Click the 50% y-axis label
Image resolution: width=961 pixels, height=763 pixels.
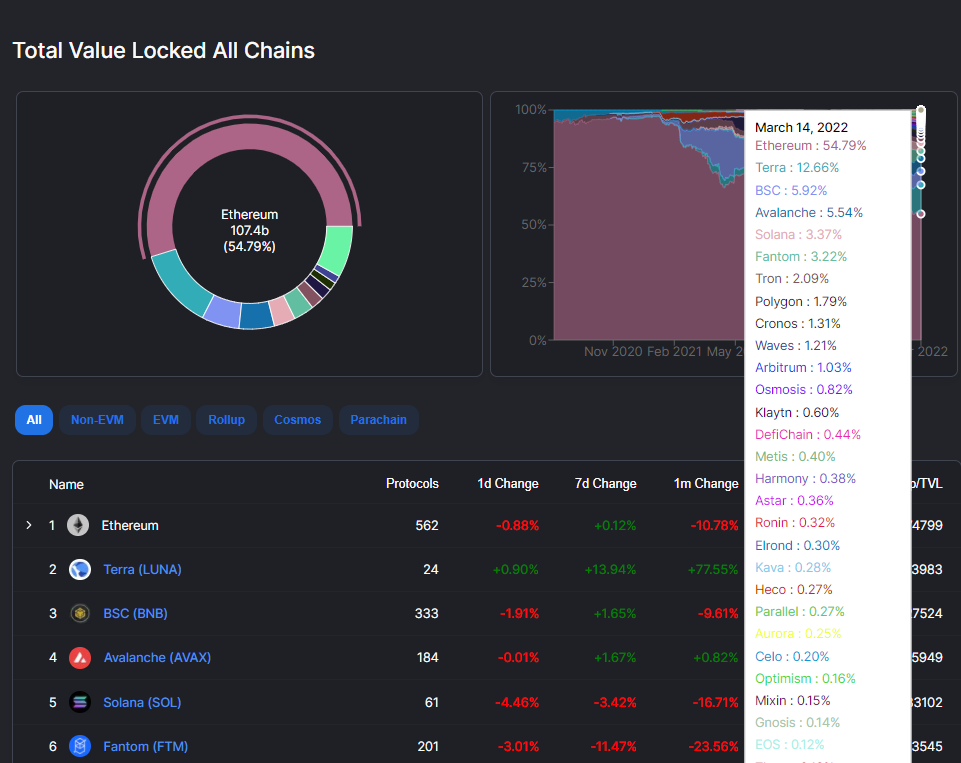(x=534, y=224)
